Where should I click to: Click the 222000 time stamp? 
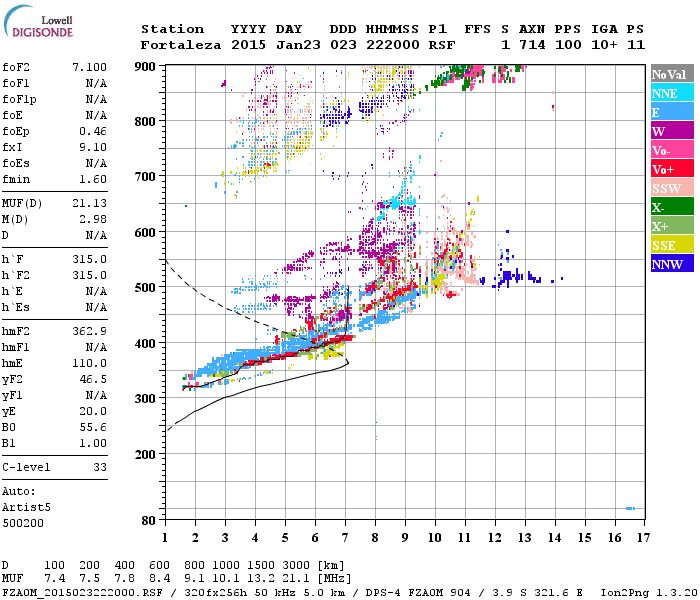[393, 45]
